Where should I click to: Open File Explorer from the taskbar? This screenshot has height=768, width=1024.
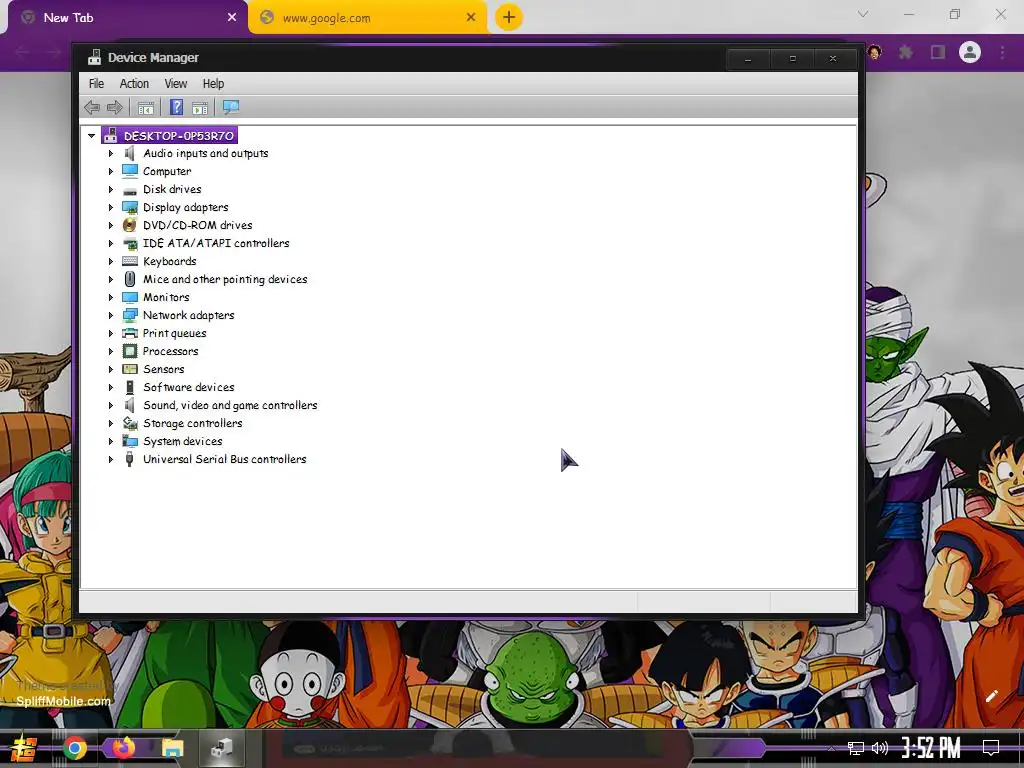172,748
